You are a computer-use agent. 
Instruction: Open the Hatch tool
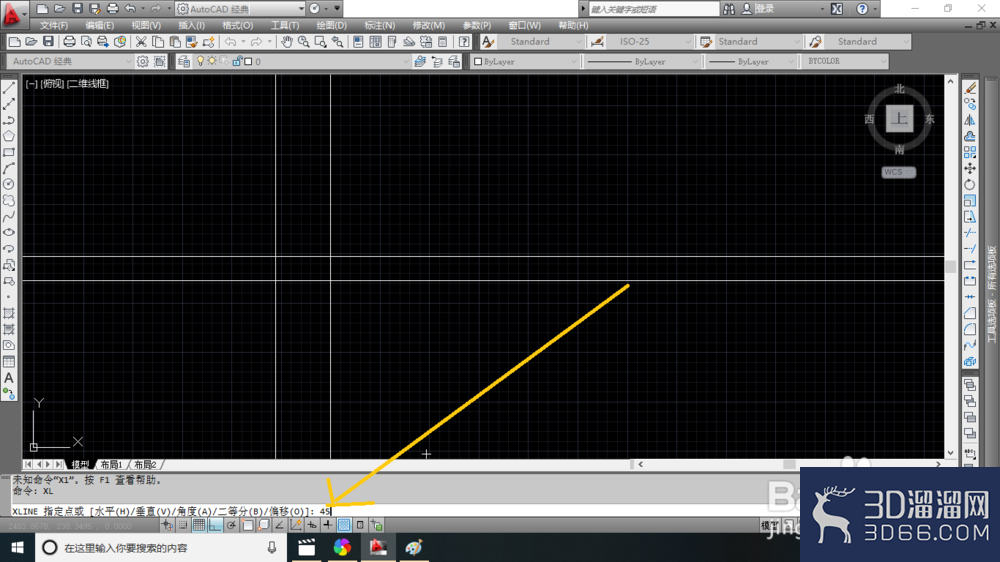(x=9, y=313)
